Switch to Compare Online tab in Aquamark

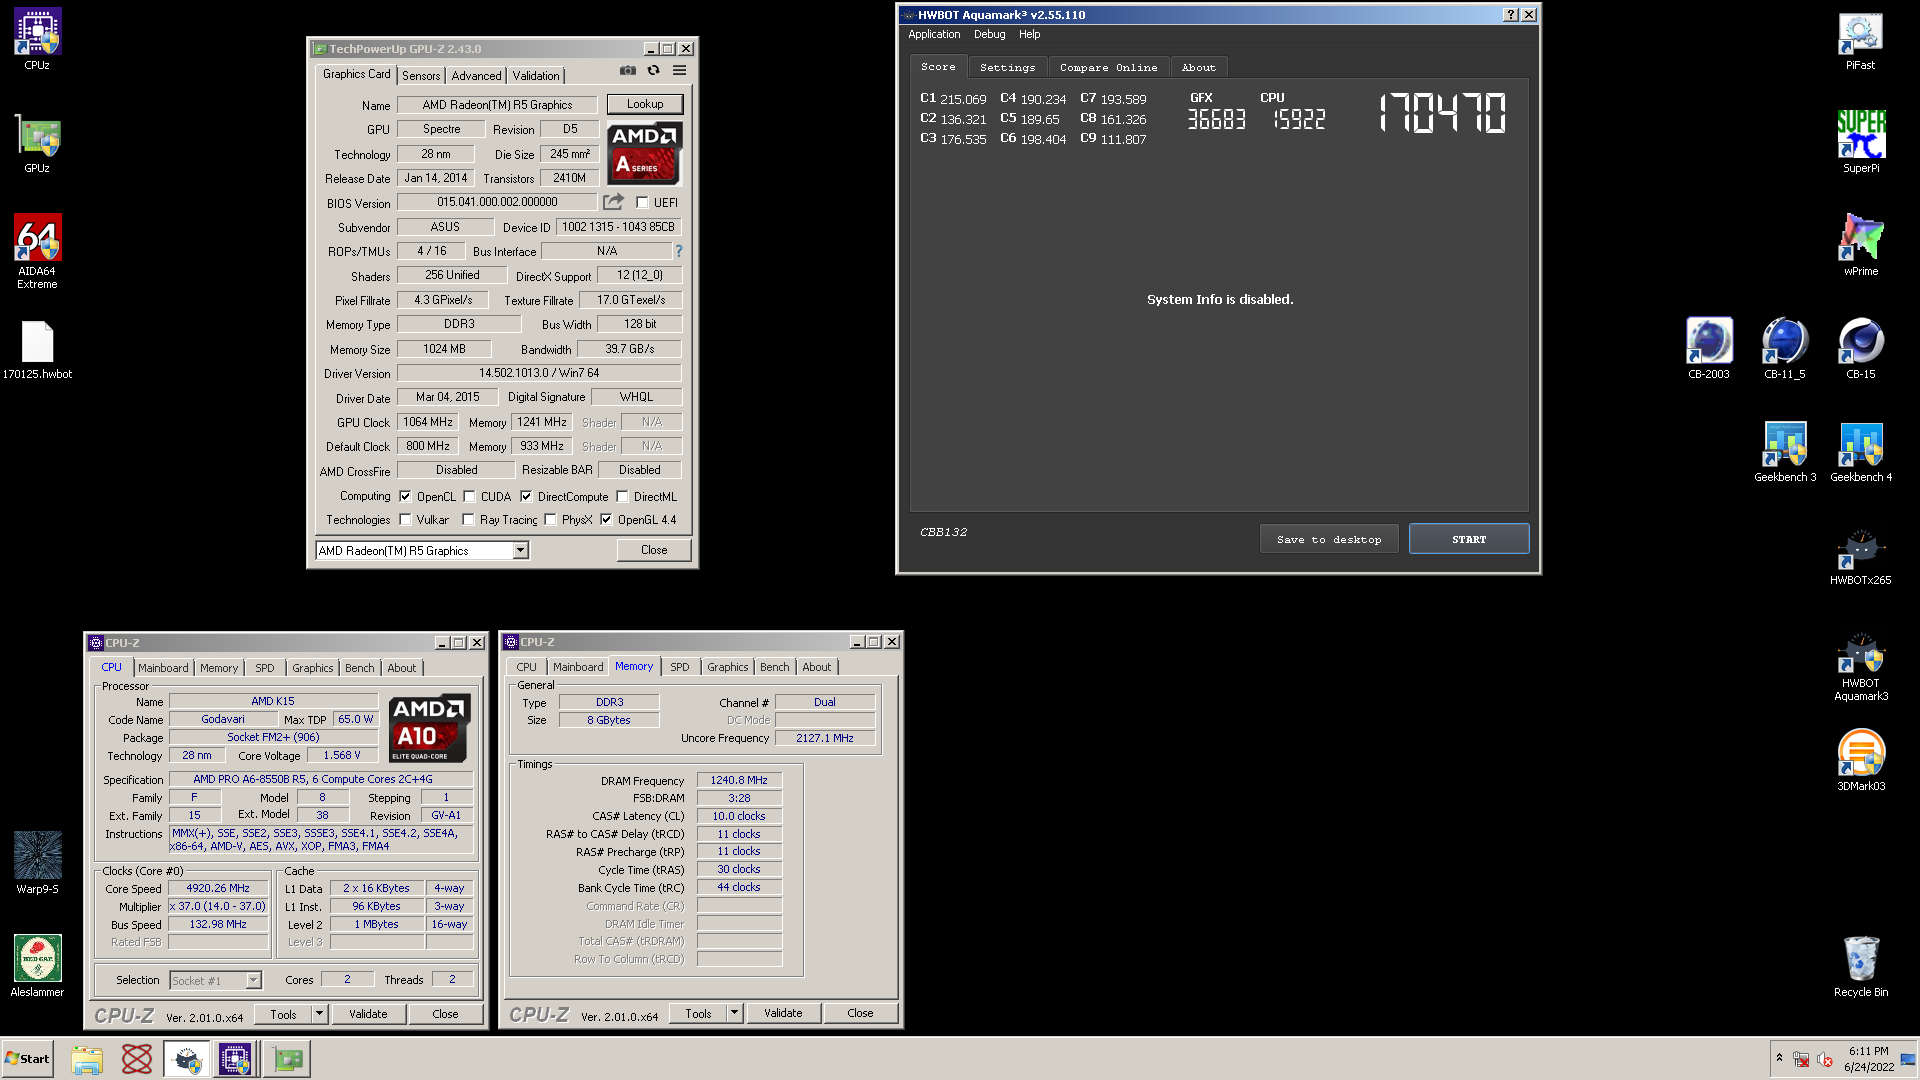click(x=1108, y=67)
